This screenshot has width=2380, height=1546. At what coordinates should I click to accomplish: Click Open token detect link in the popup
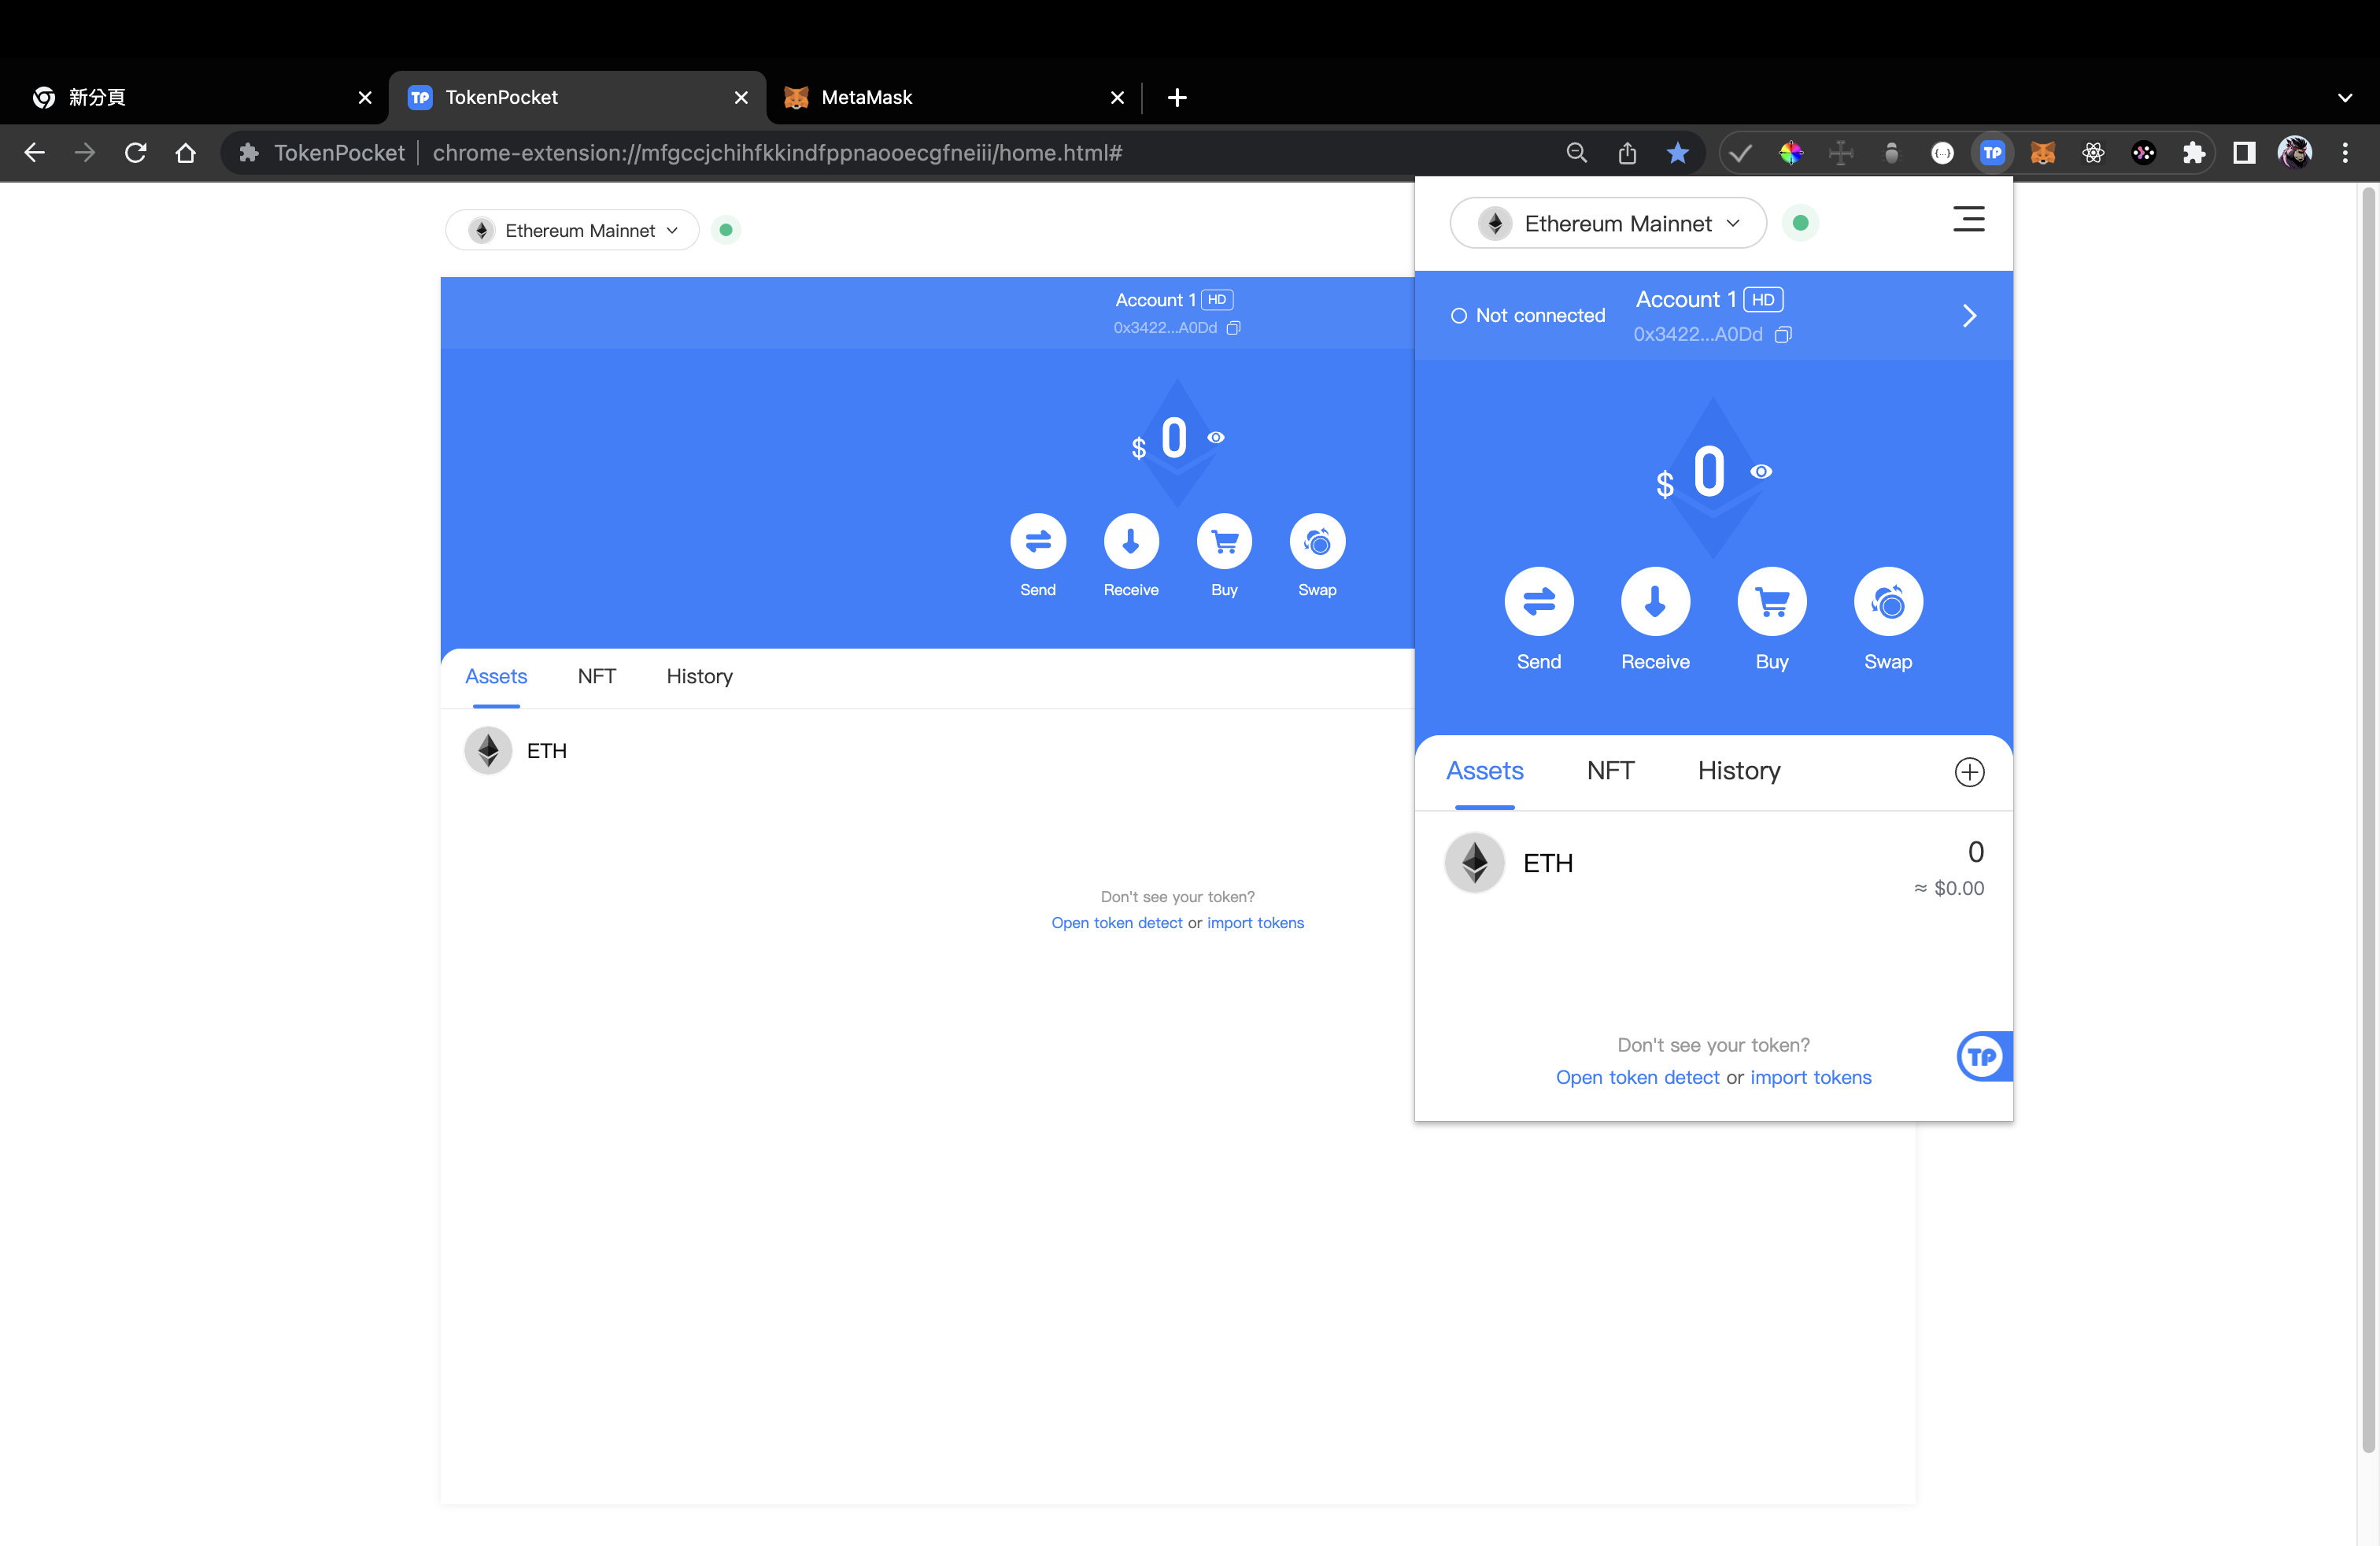tap(1637, 1078)
